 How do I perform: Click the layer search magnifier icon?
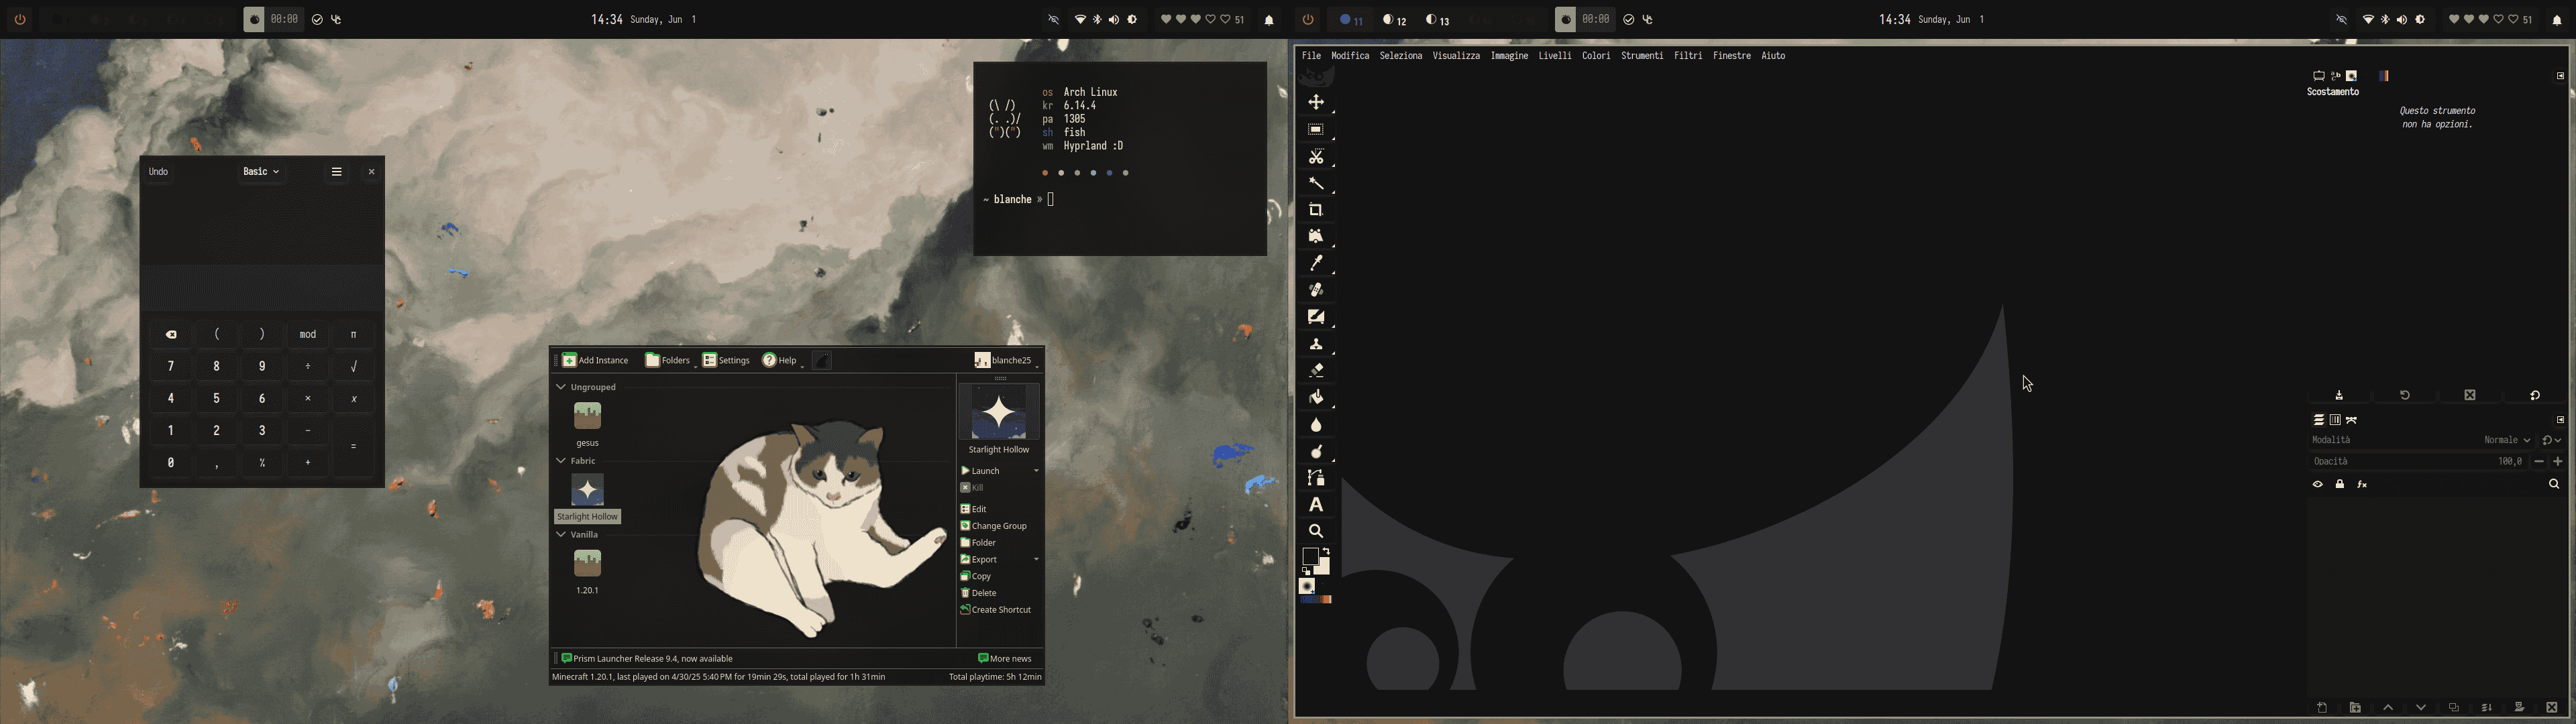[2553, 485]
